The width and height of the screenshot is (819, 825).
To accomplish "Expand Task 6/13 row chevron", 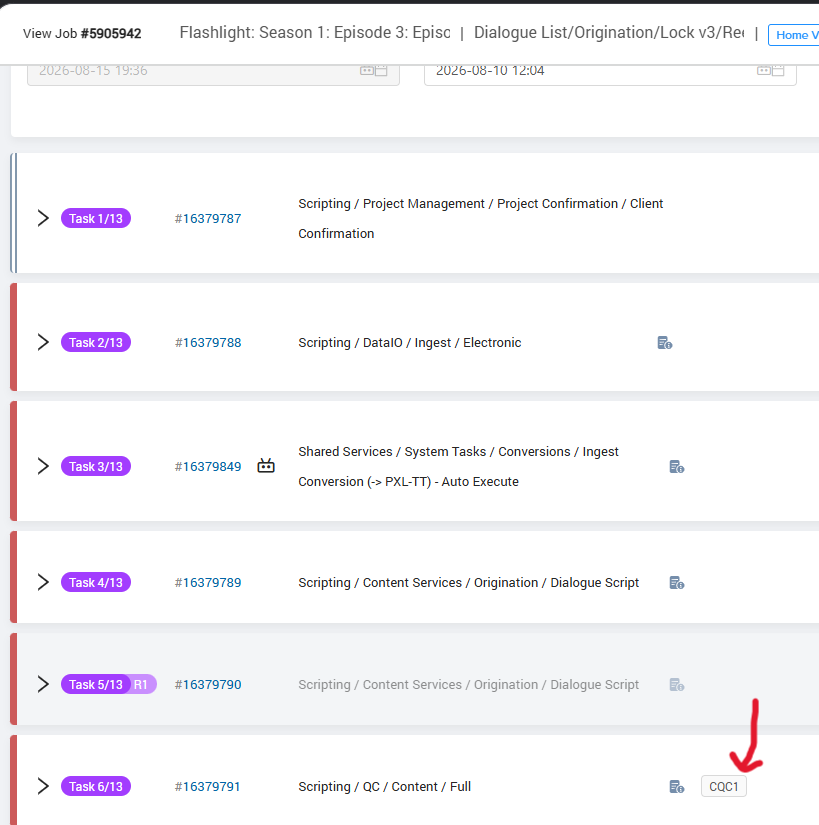I will [43, 786].
